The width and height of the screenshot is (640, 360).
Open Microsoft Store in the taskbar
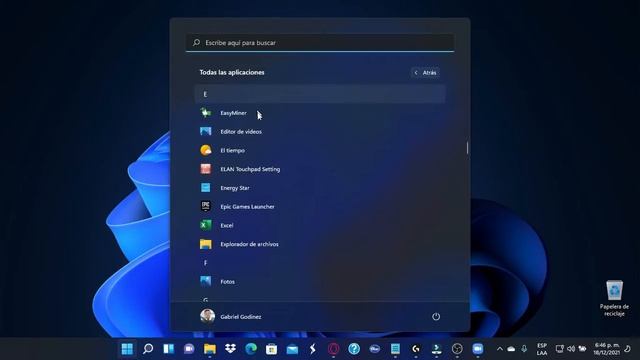pos(271,349)
